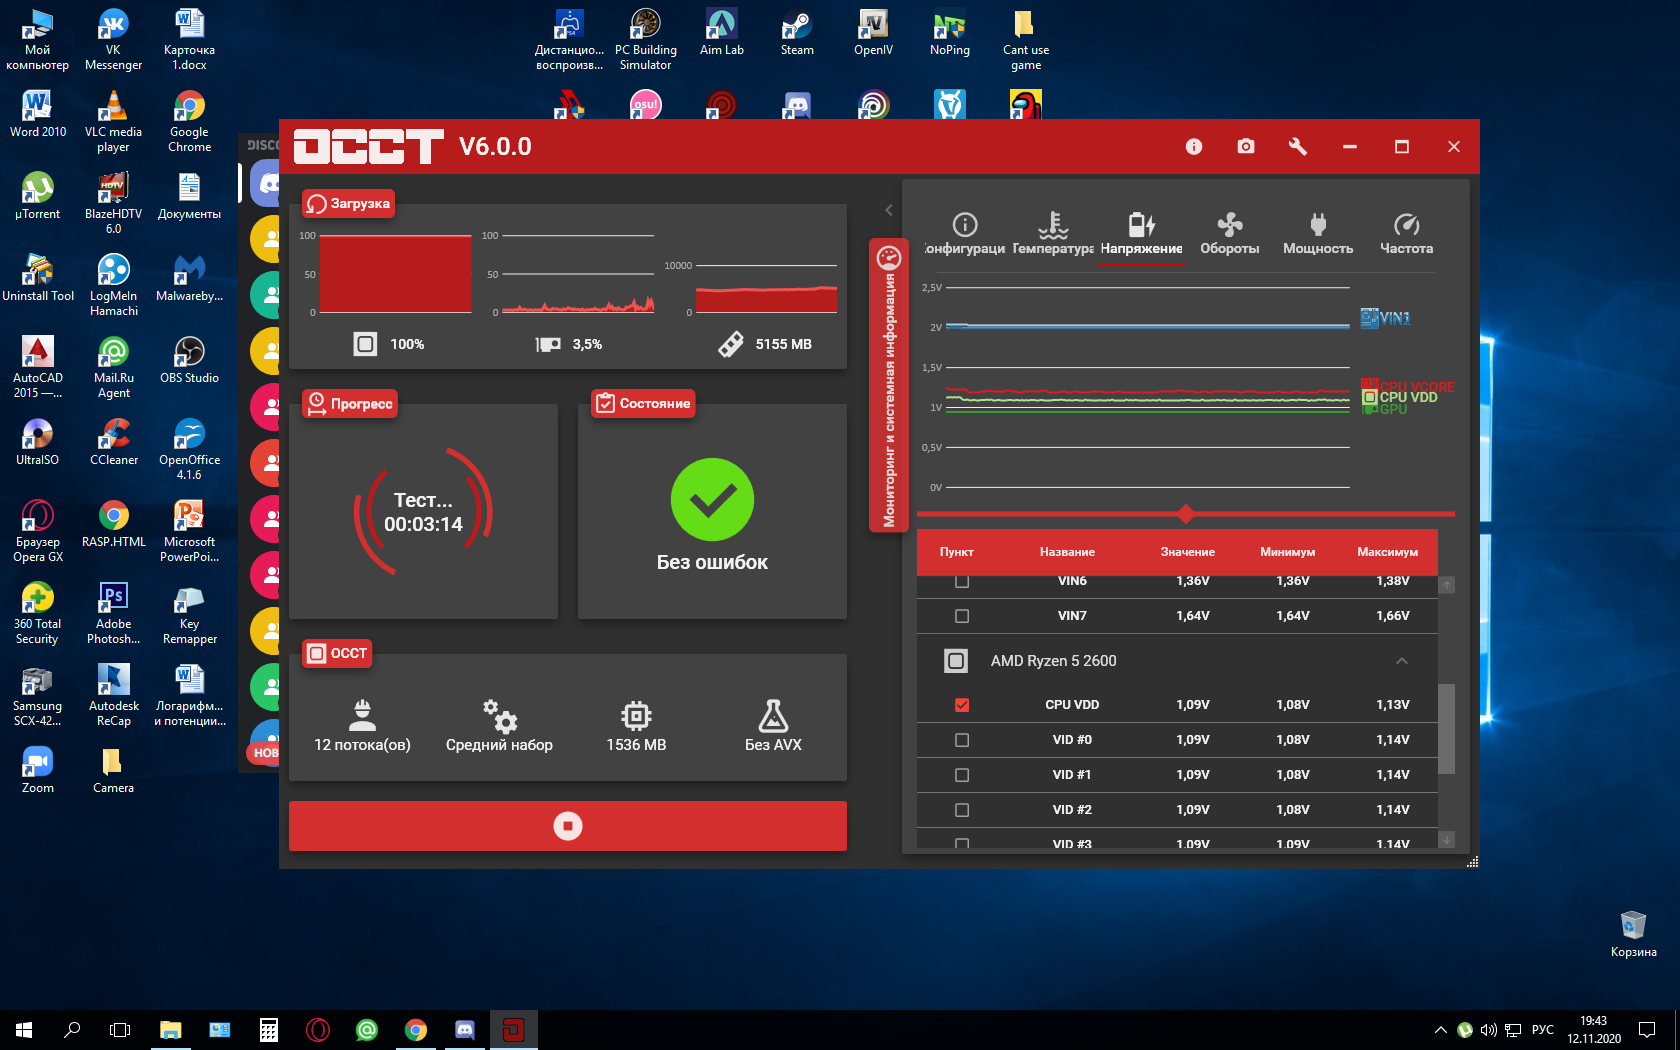1680x1050 pixels.
Task: Enable the VID #1 checkbox
Action: click(962, 775)
